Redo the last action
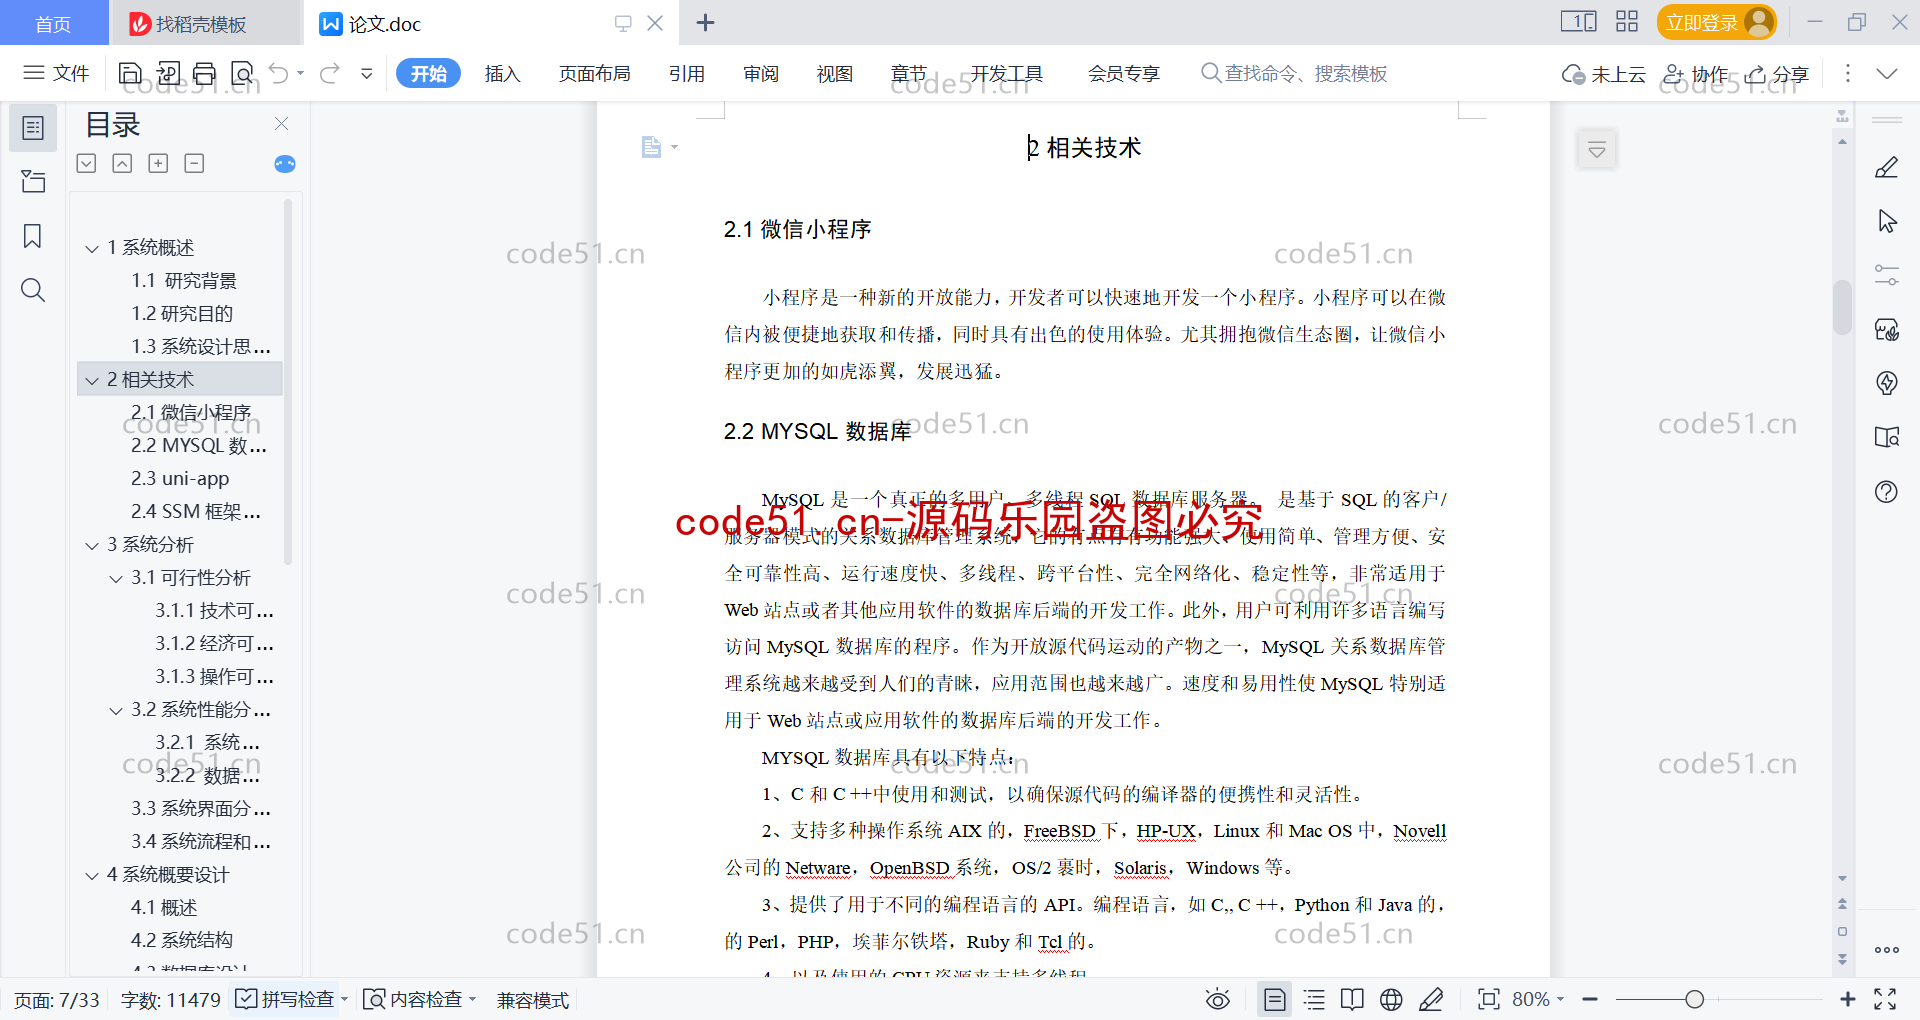 tap(330, 73)
